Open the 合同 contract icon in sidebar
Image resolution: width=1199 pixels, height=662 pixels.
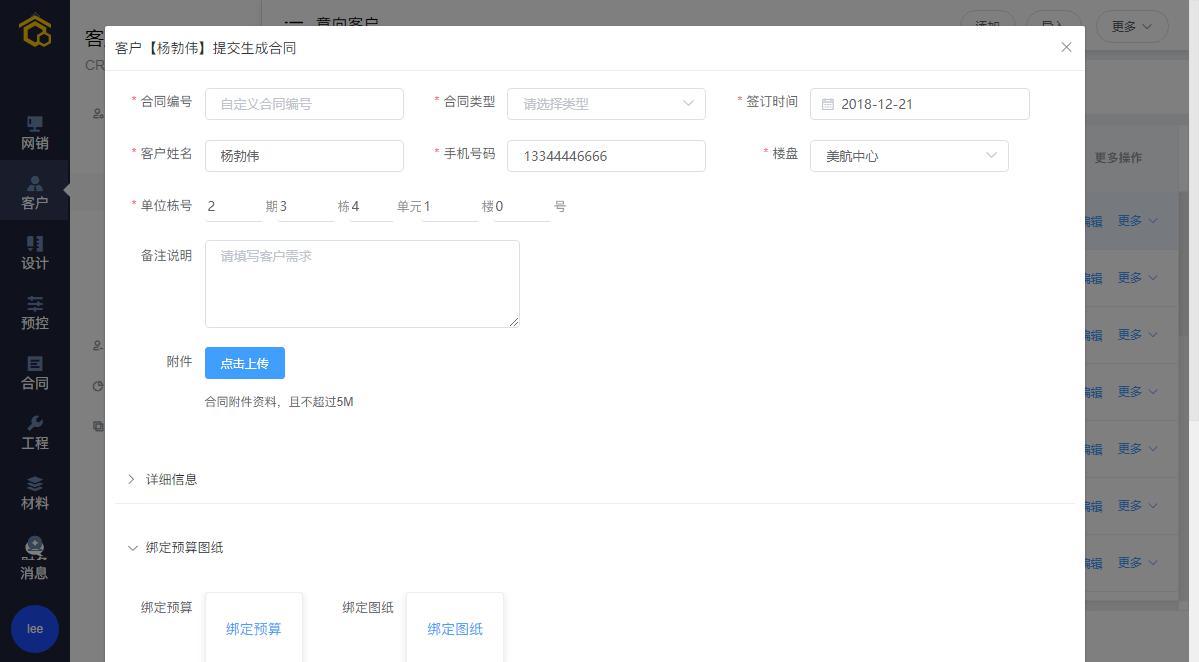tap(35, 364)
